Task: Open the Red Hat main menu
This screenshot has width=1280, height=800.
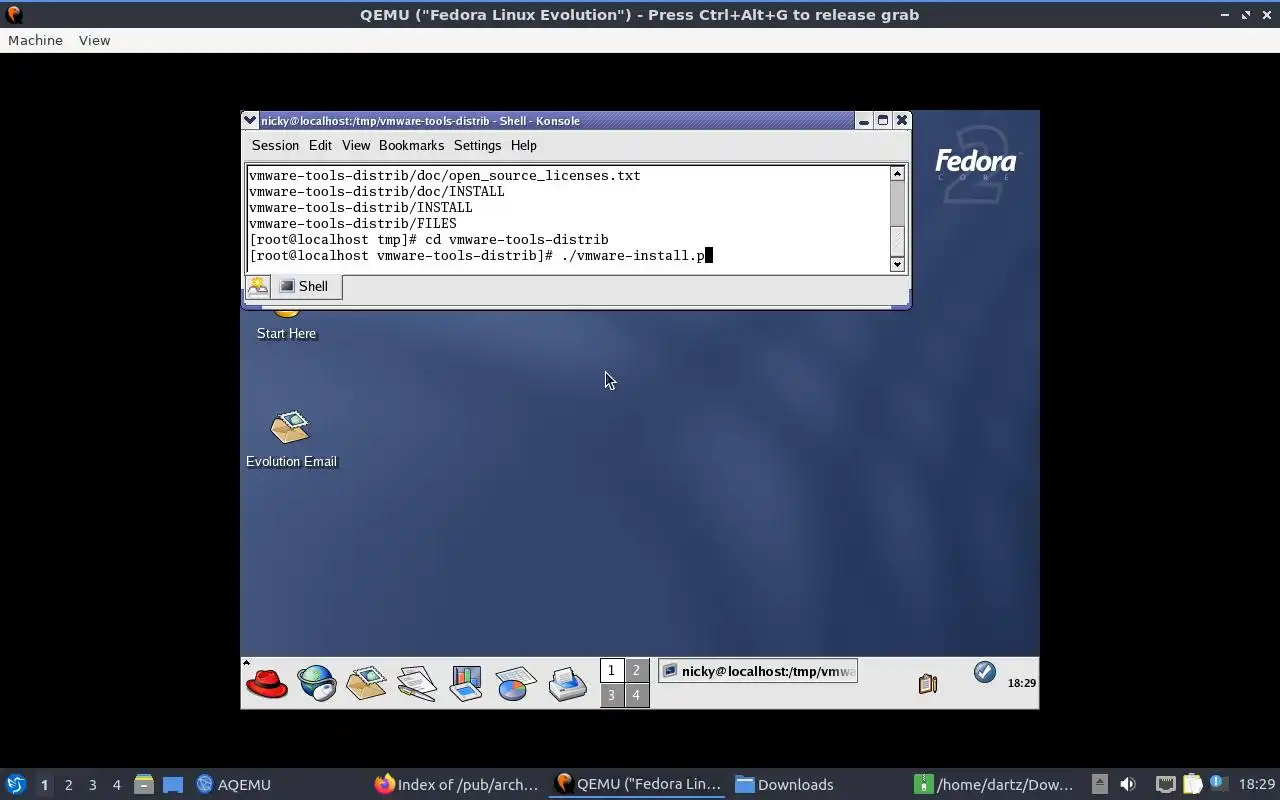Action: coord(267,683)
